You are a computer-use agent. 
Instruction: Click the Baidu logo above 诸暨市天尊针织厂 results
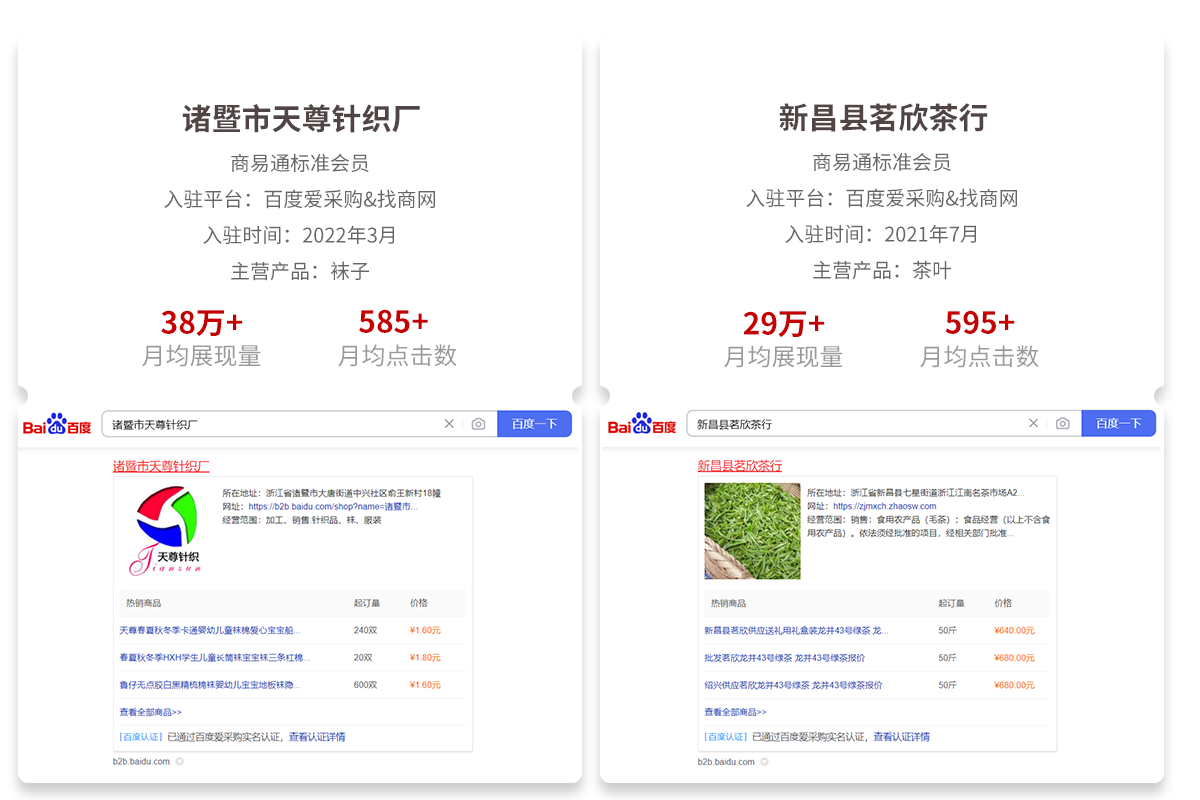tap(57, 425)
